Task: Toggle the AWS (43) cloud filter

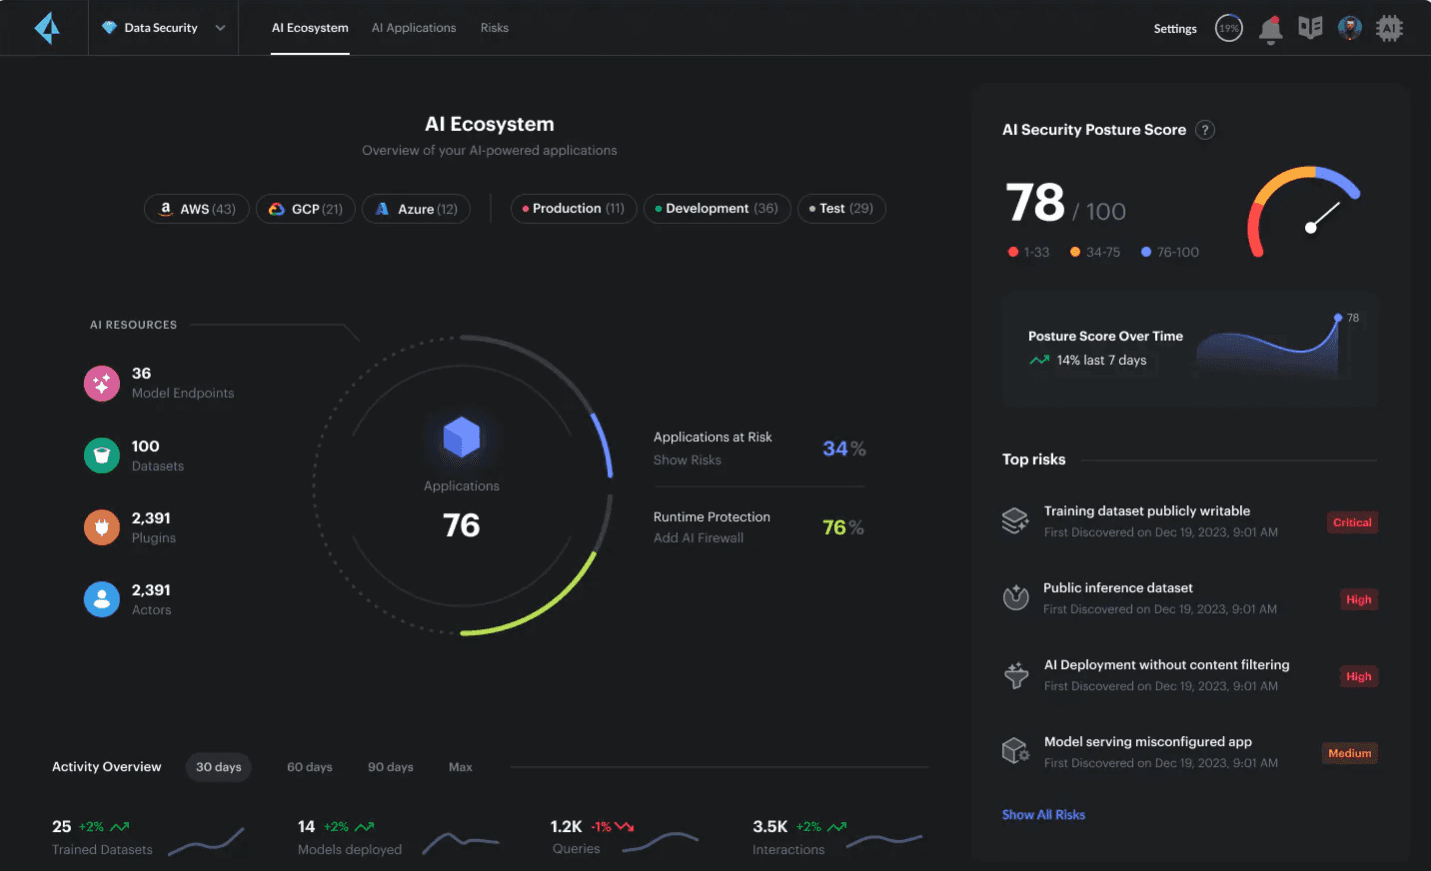Action: pos(196,208)
